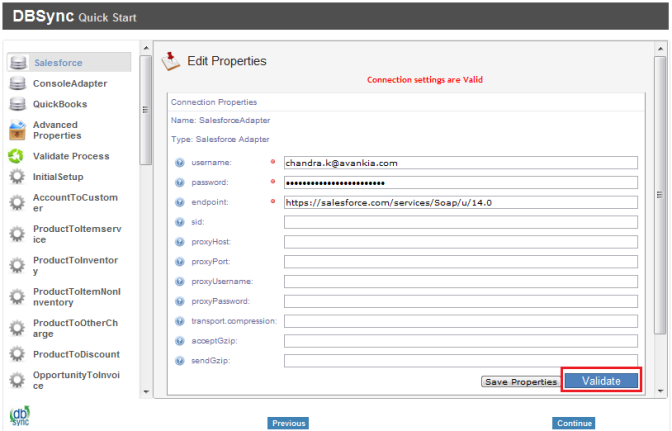Click the username input field
Viewport: 672px width, 431px height.
point(460,162)
